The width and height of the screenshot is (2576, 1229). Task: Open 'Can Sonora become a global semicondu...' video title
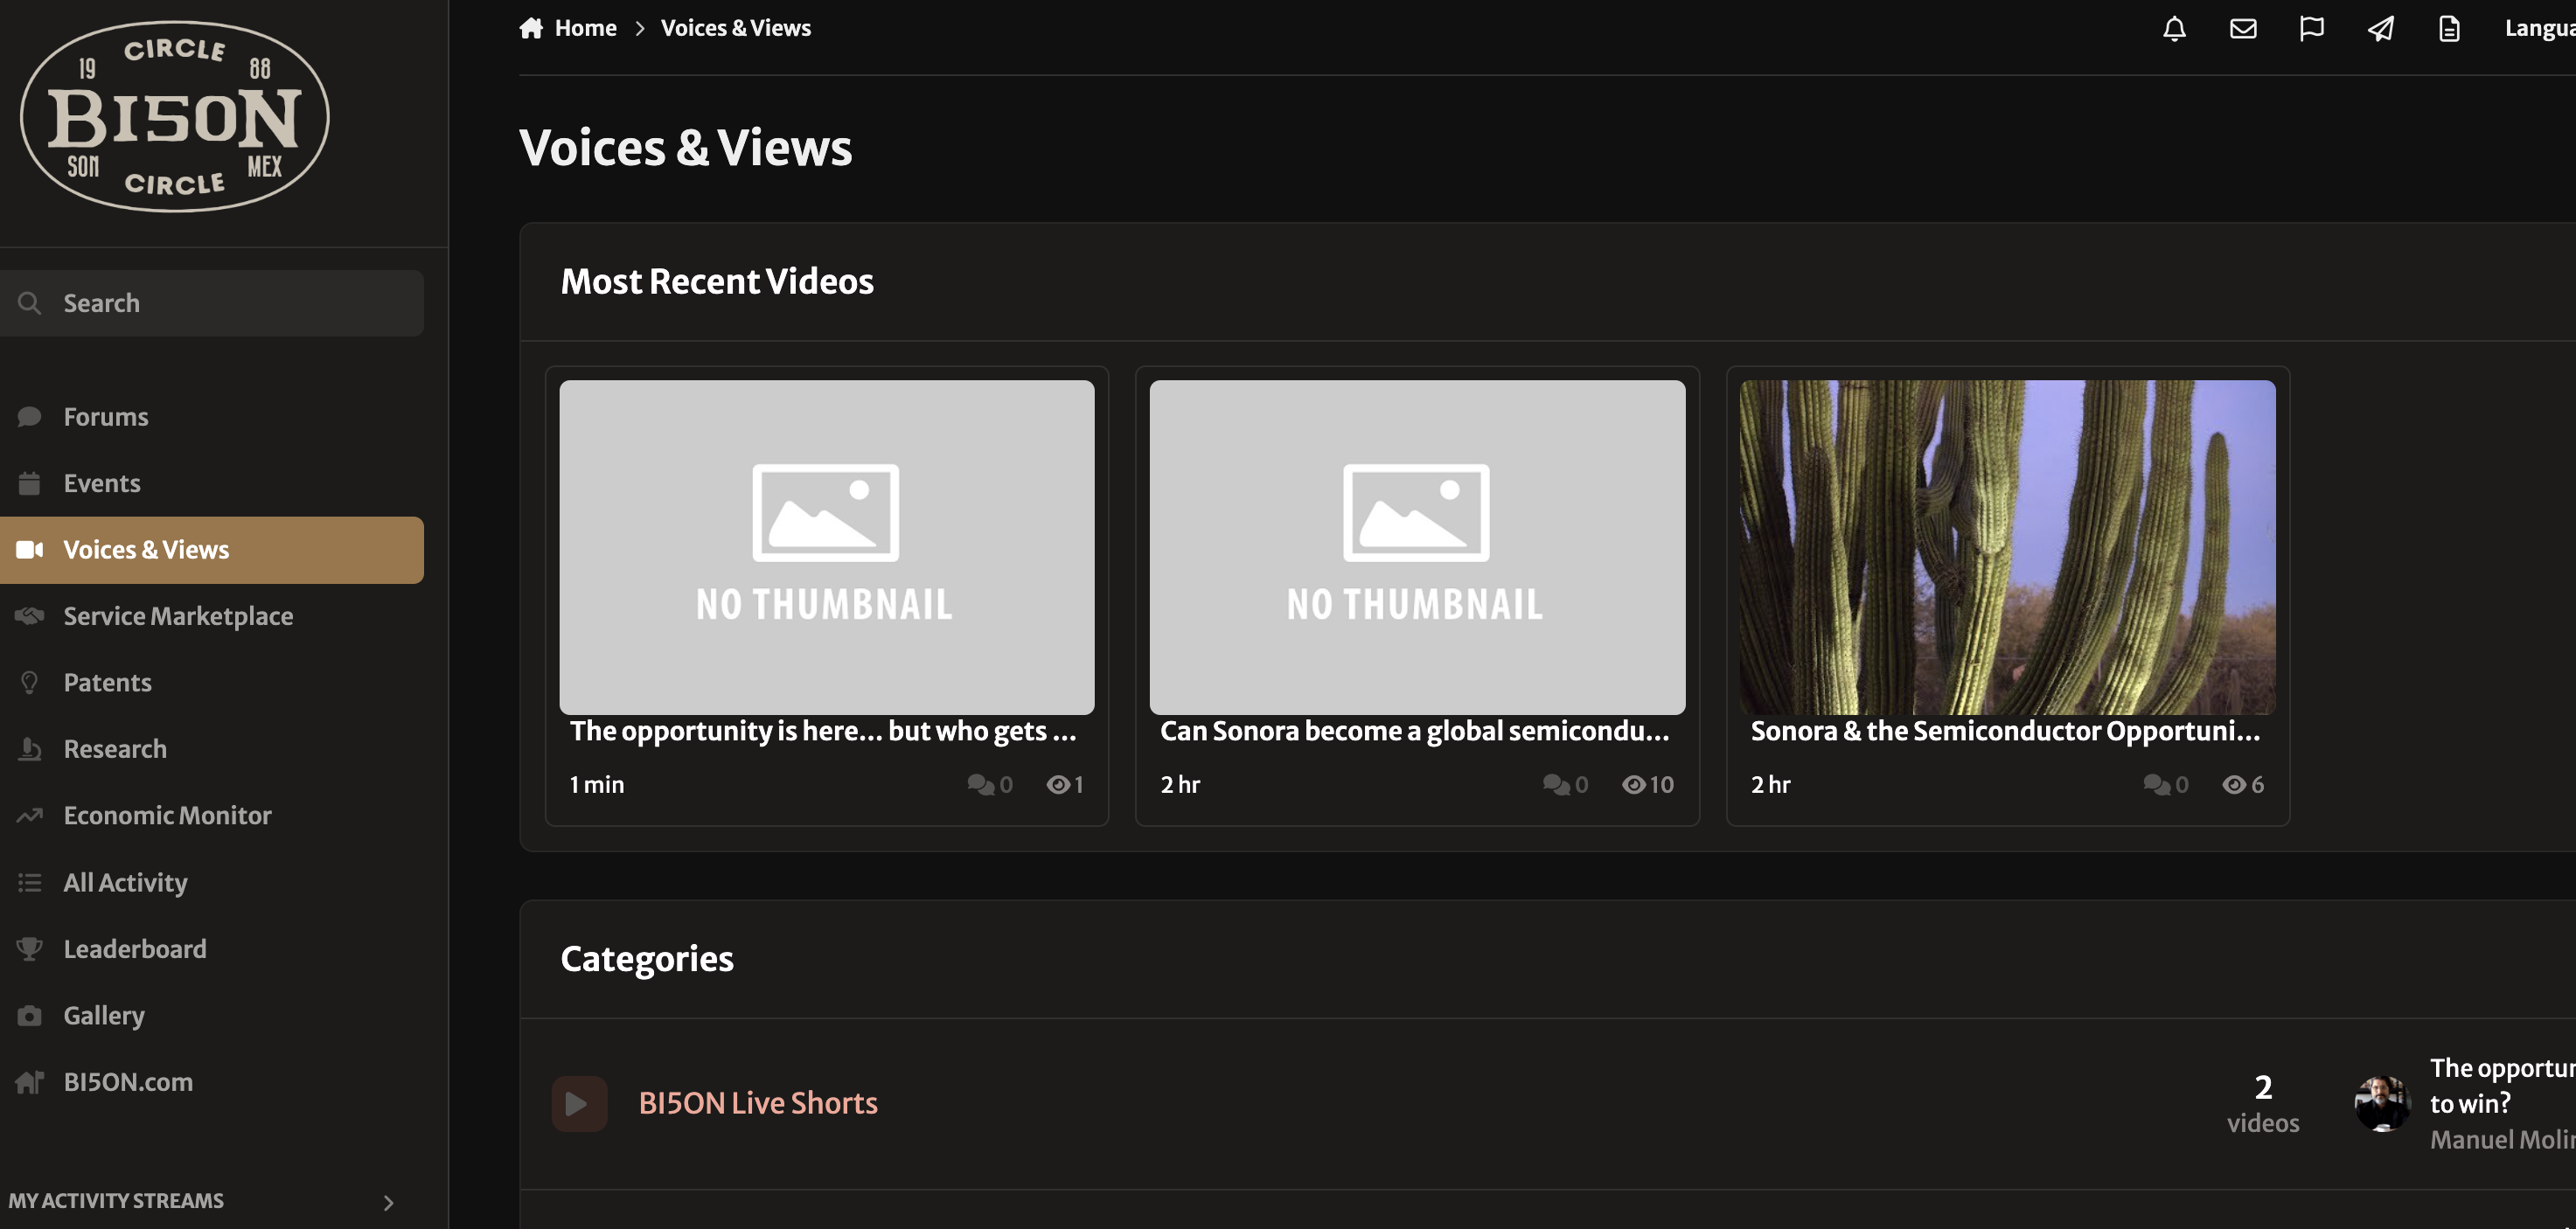pos(1414,731)
